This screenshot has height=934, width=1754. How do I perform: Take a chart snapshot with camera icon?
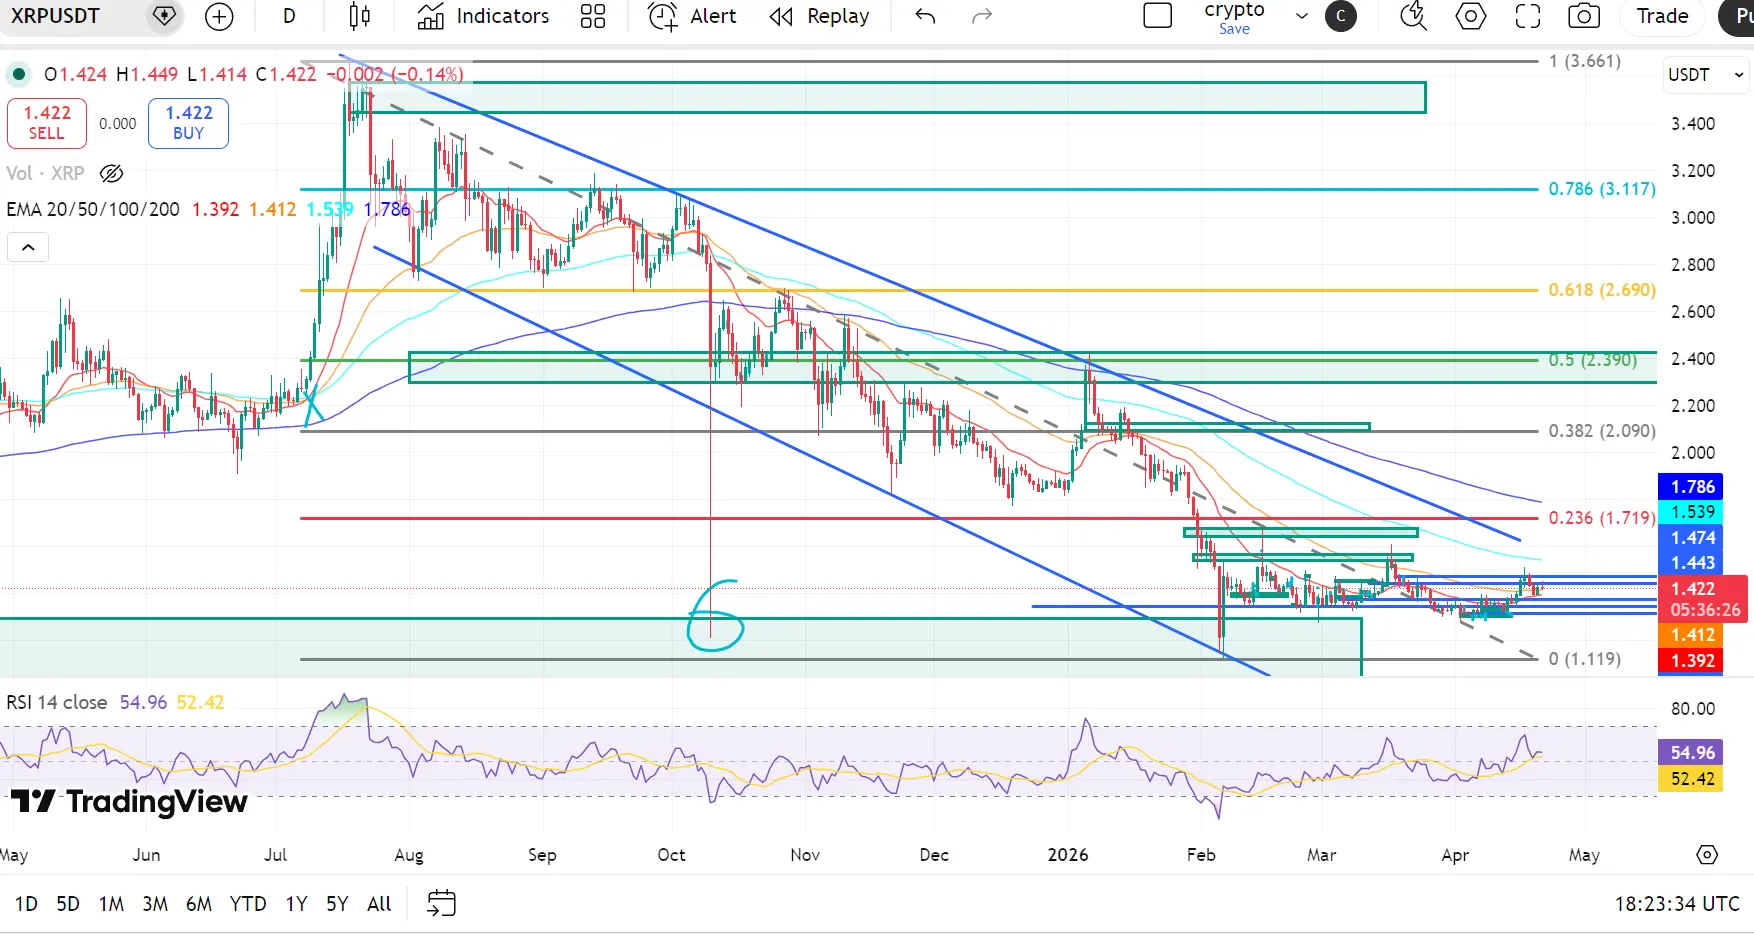pos(1584,16)
